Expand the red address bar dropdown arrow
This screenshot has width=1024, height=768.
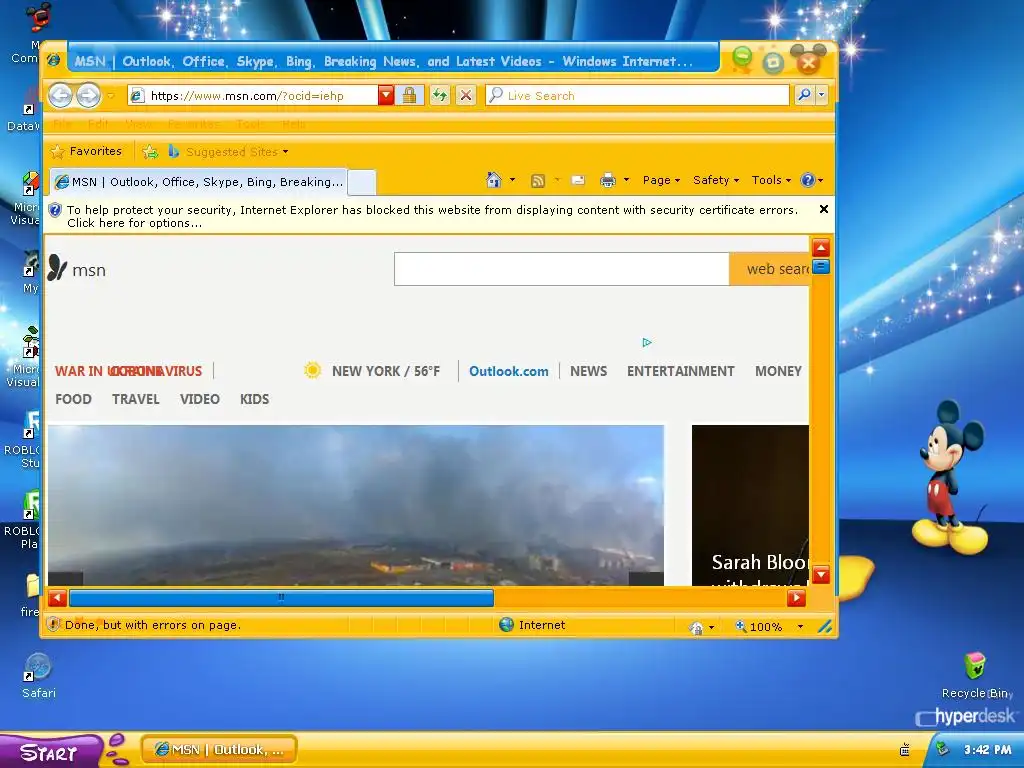click(386, 95)
